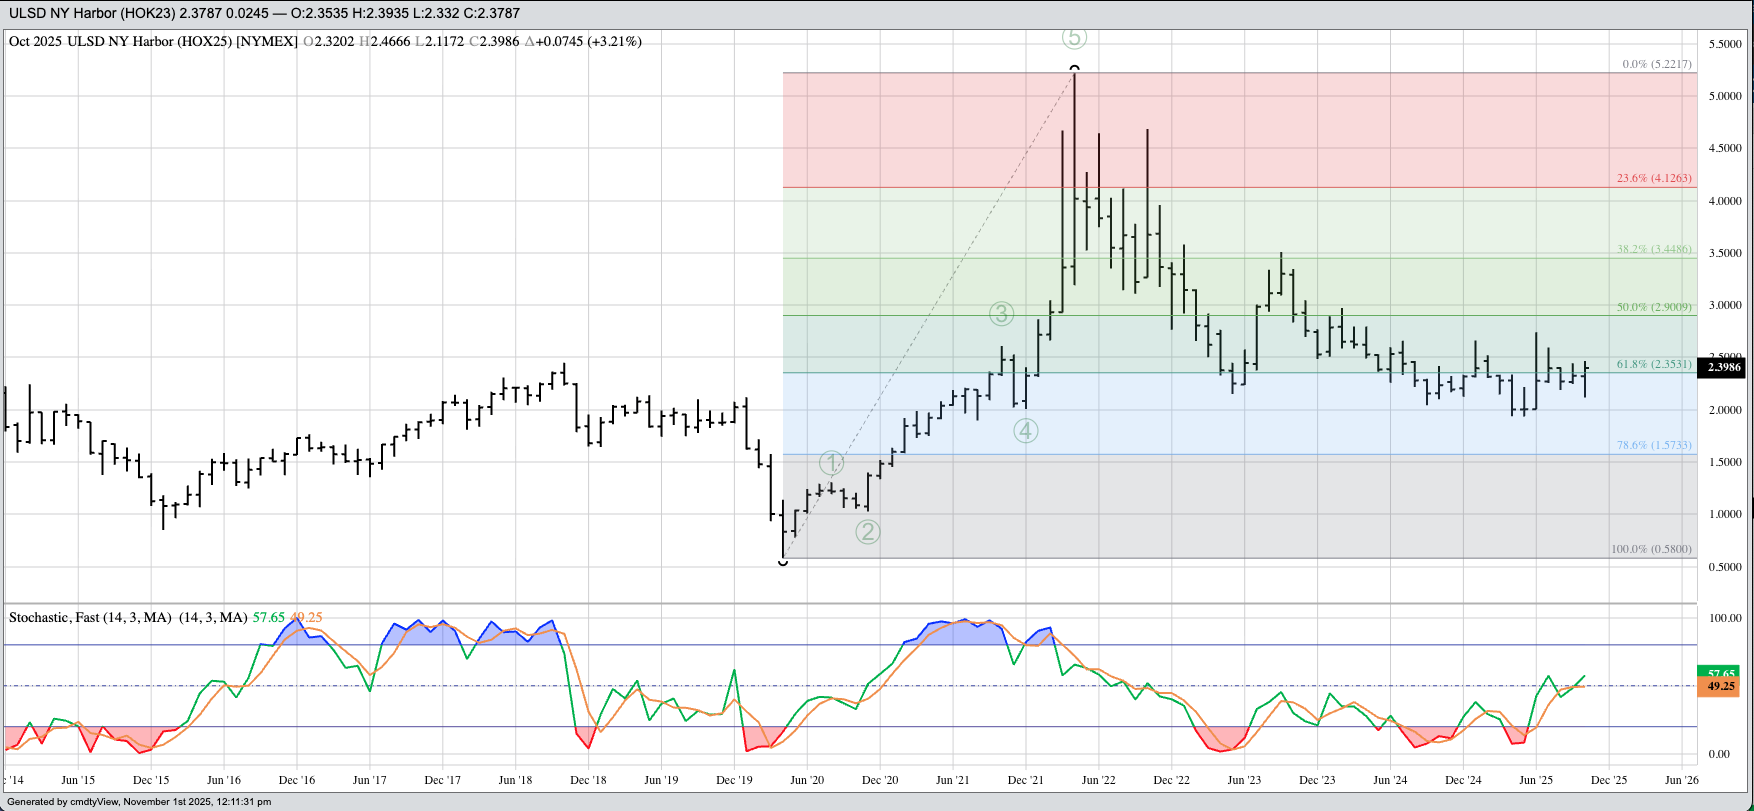Click the orange 49.25 stochastic value badge
This screenshot has width=1754, height=811.
pyautogui.click(x=1719, y=687)
